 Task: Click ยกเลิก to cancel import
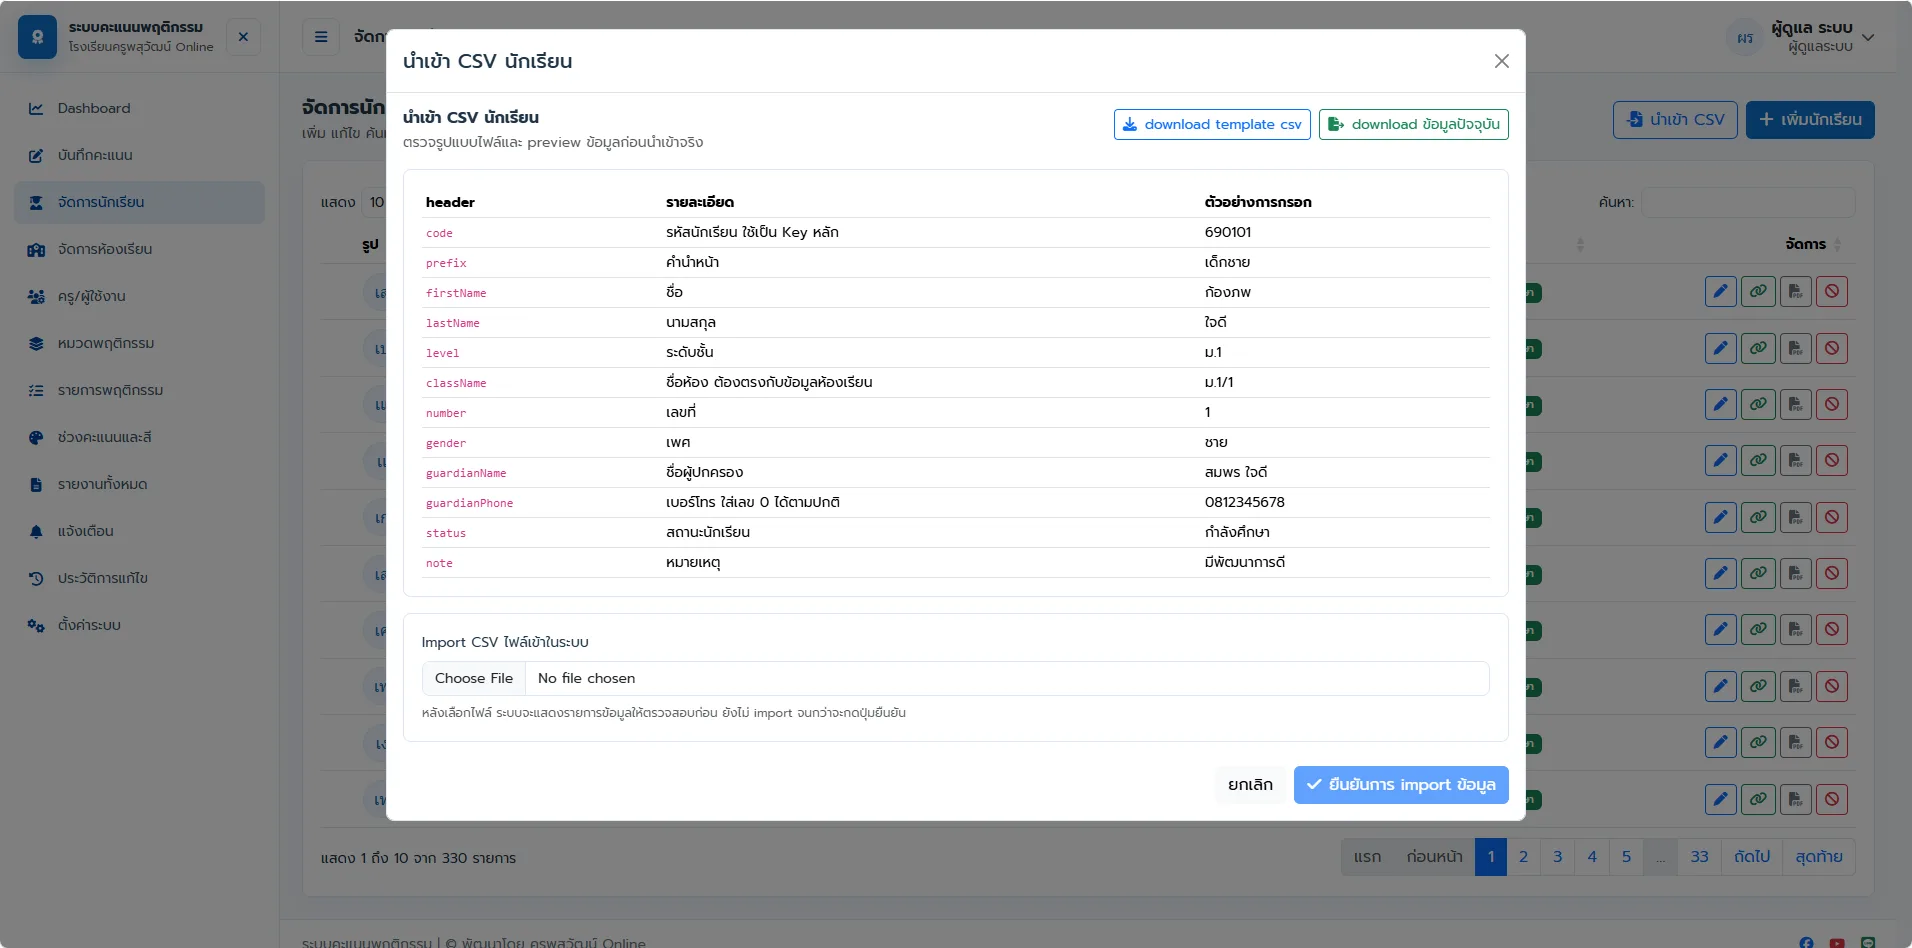tap(1250, 785)
